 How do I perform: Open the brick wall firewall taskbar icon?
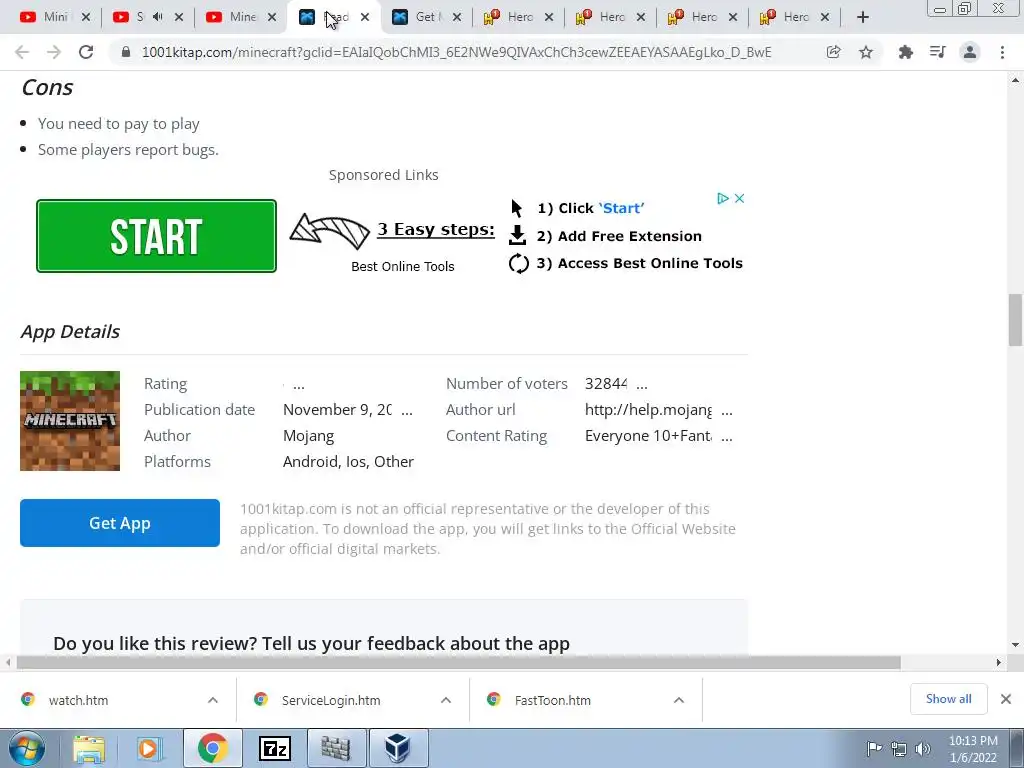(x=336, y=748)
